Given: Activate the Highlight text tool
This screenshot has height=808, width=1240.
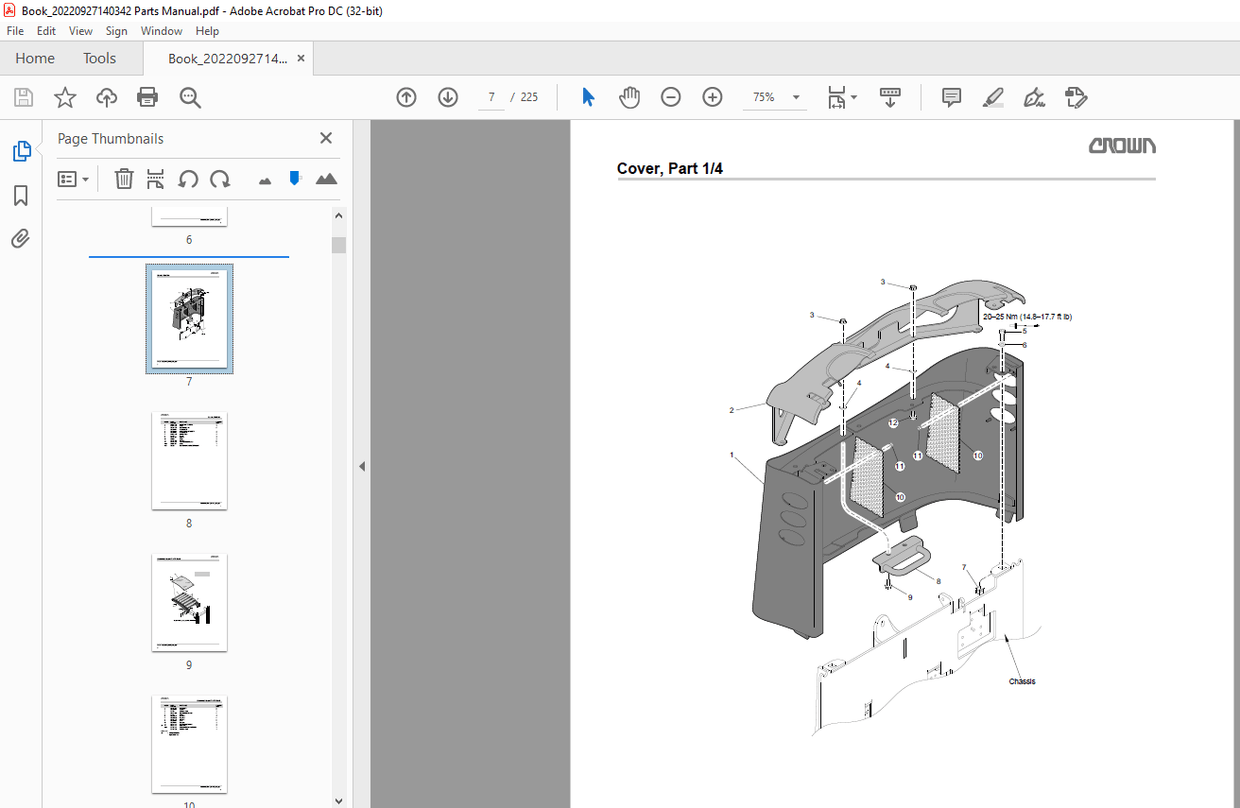Looking at the screenshot, I should (x=993, y=97).
